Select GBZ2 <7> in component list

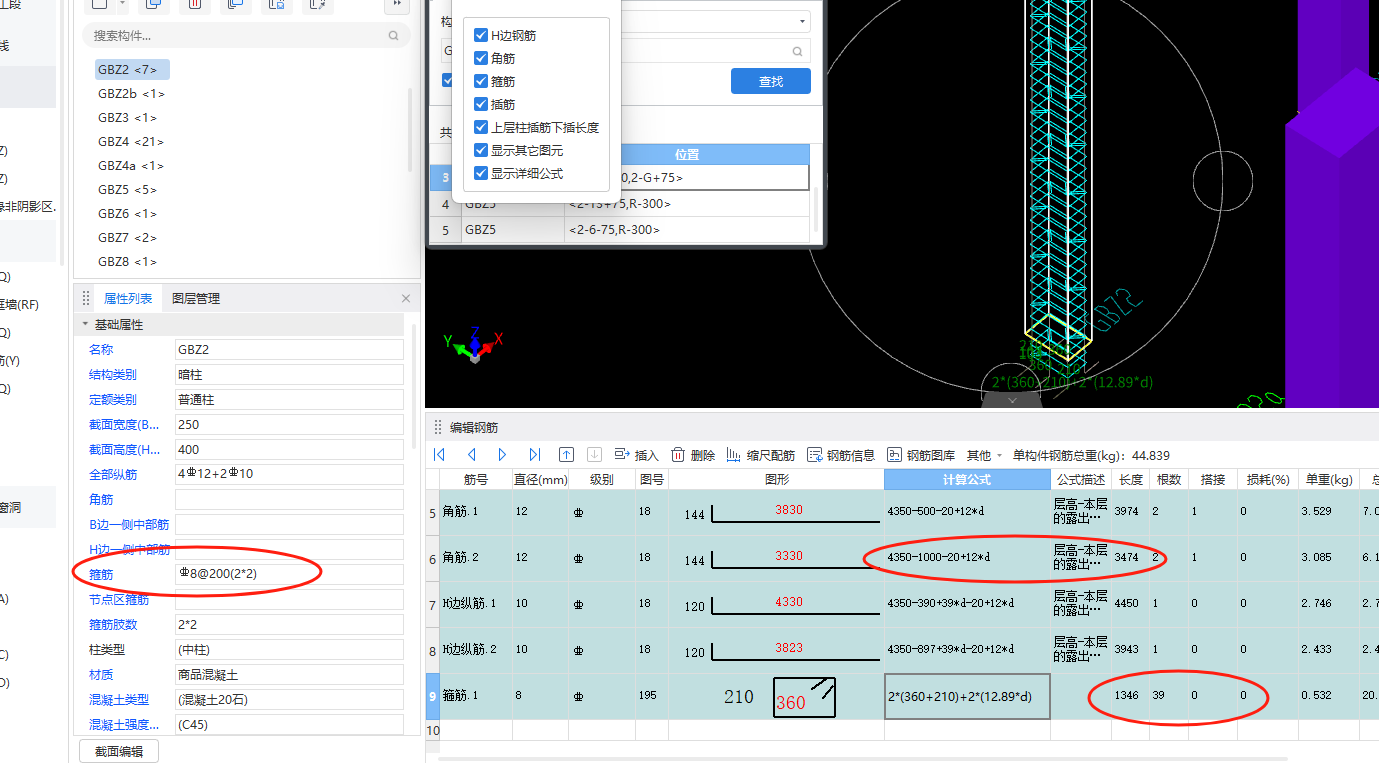click(x=132, y=69)
